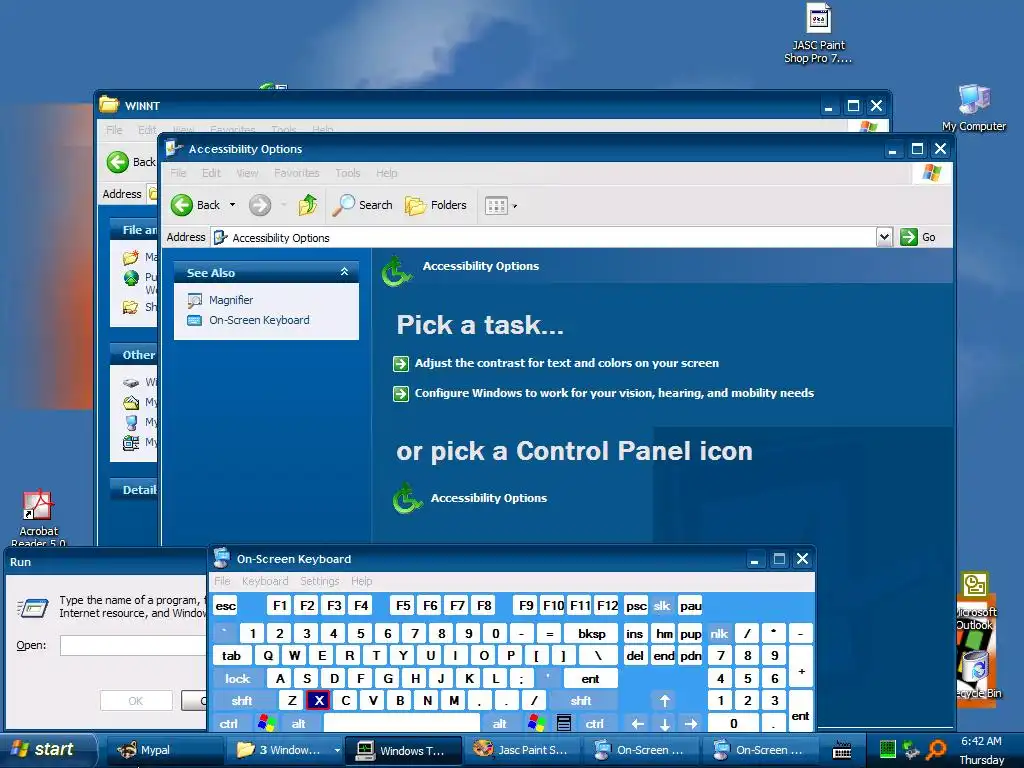Open the JASC Paint Shop Pro desktop icon
The width and height of the screenshot is (1024, 768).
[x=818, y=33]
